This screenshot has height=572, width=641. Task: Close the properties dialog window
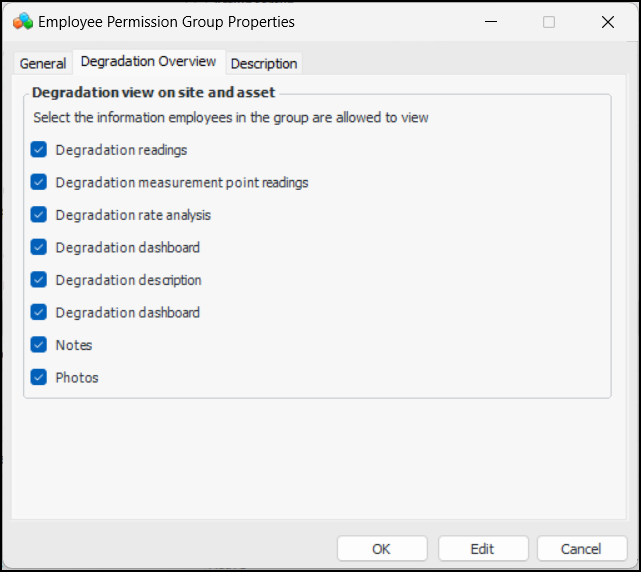tap(608, 22)
